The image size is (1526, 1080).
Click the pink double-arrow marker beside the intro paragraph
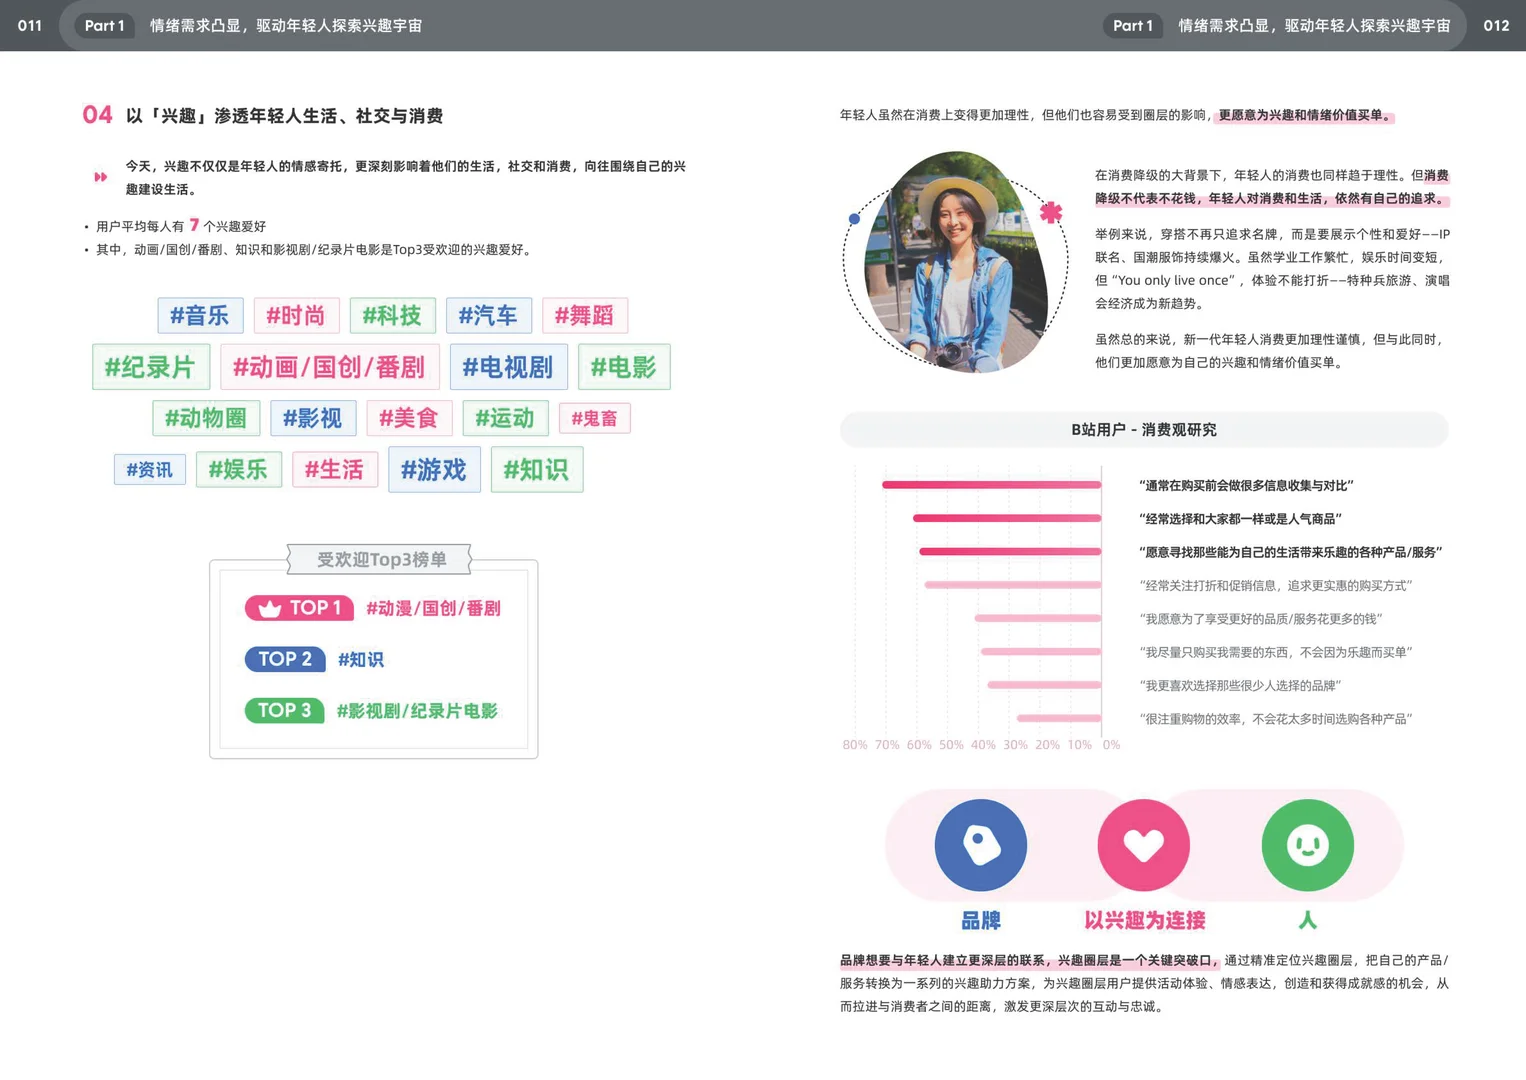click(100, 176)
